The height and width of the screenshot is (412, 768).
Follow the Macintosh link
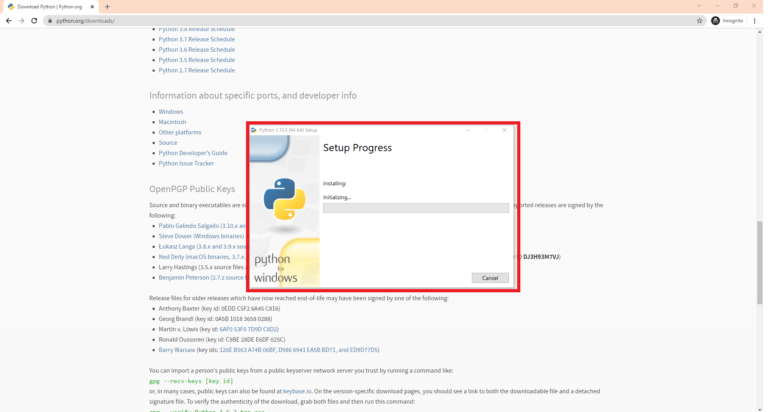click(x=172, y=122)
